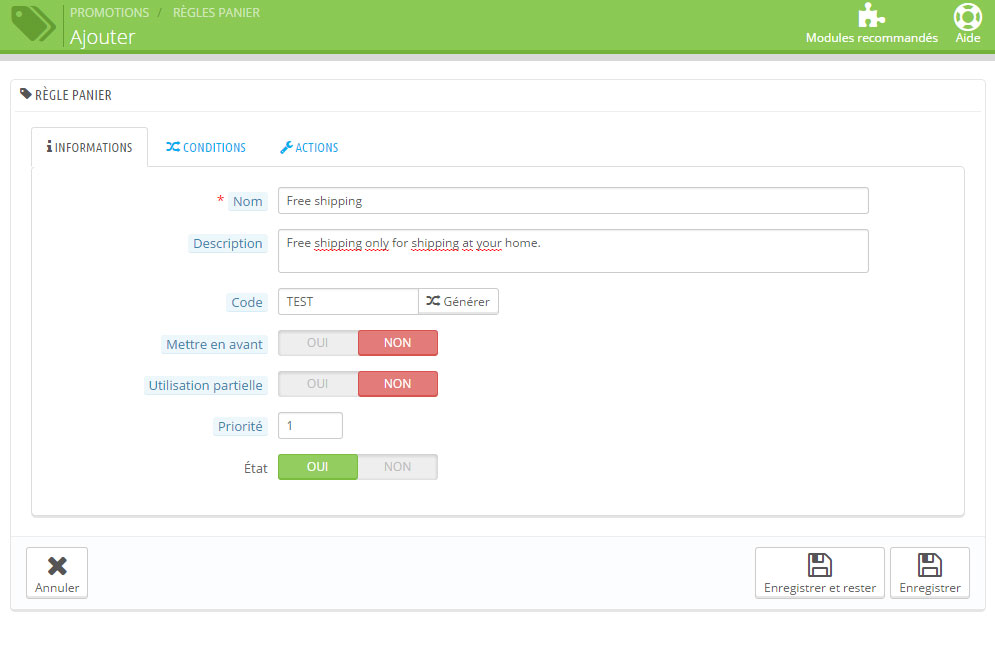The width and height of the screenshot is (995, 656).
Task: Set Utilisation partielle to NON
Action: point(398,384)
